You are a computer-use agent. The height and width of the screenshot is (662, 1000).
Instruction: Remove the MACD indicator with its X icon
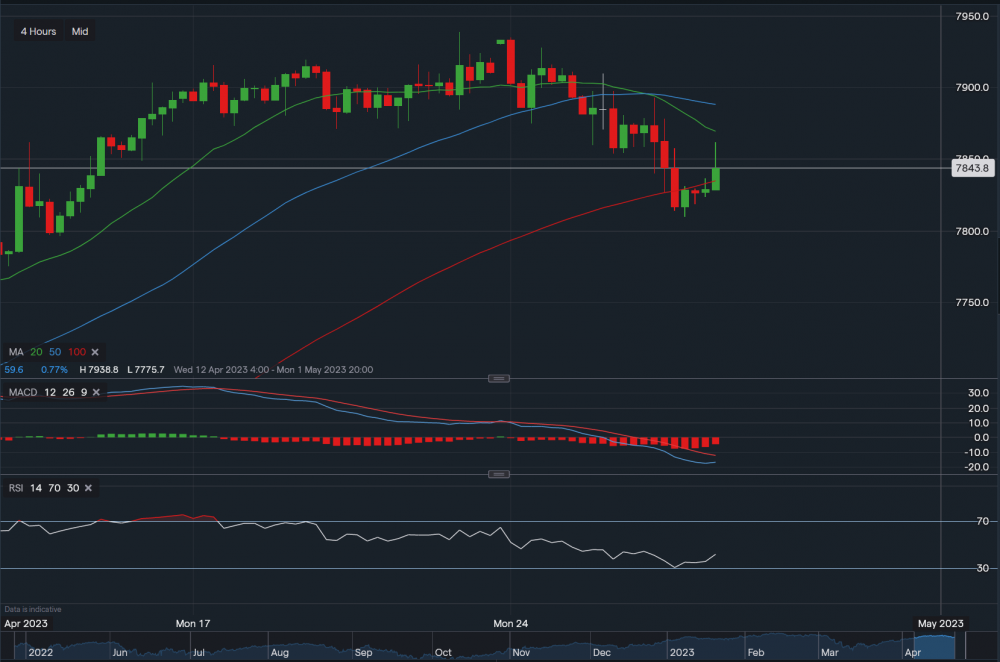point(96,392)
